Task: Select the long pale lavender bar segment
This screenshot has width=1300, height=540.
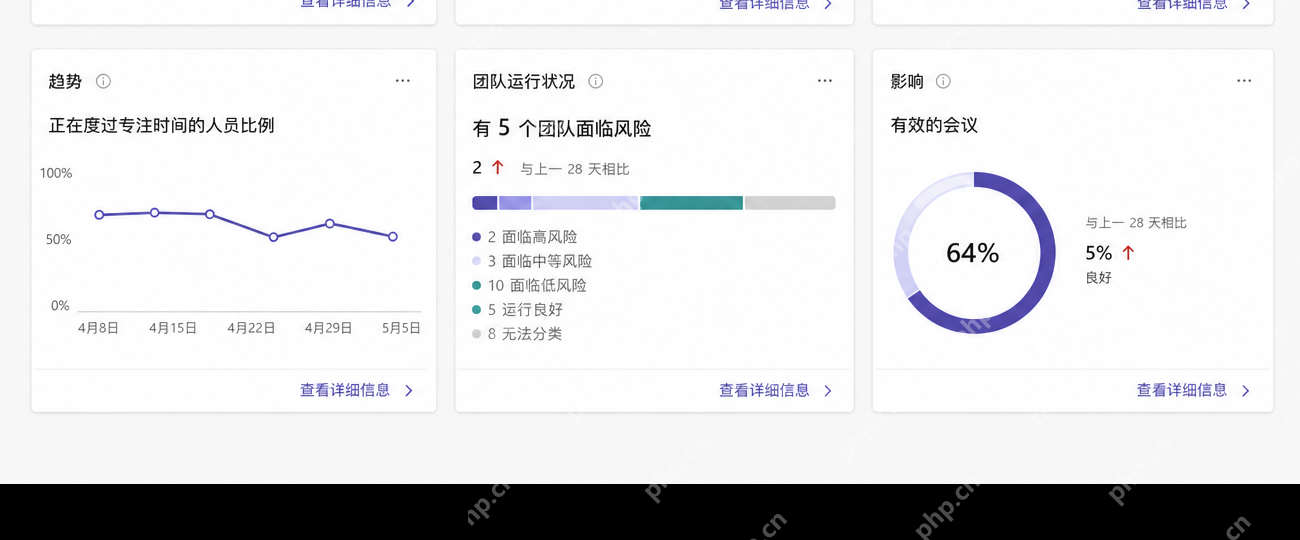Action: tap(585, 203)
